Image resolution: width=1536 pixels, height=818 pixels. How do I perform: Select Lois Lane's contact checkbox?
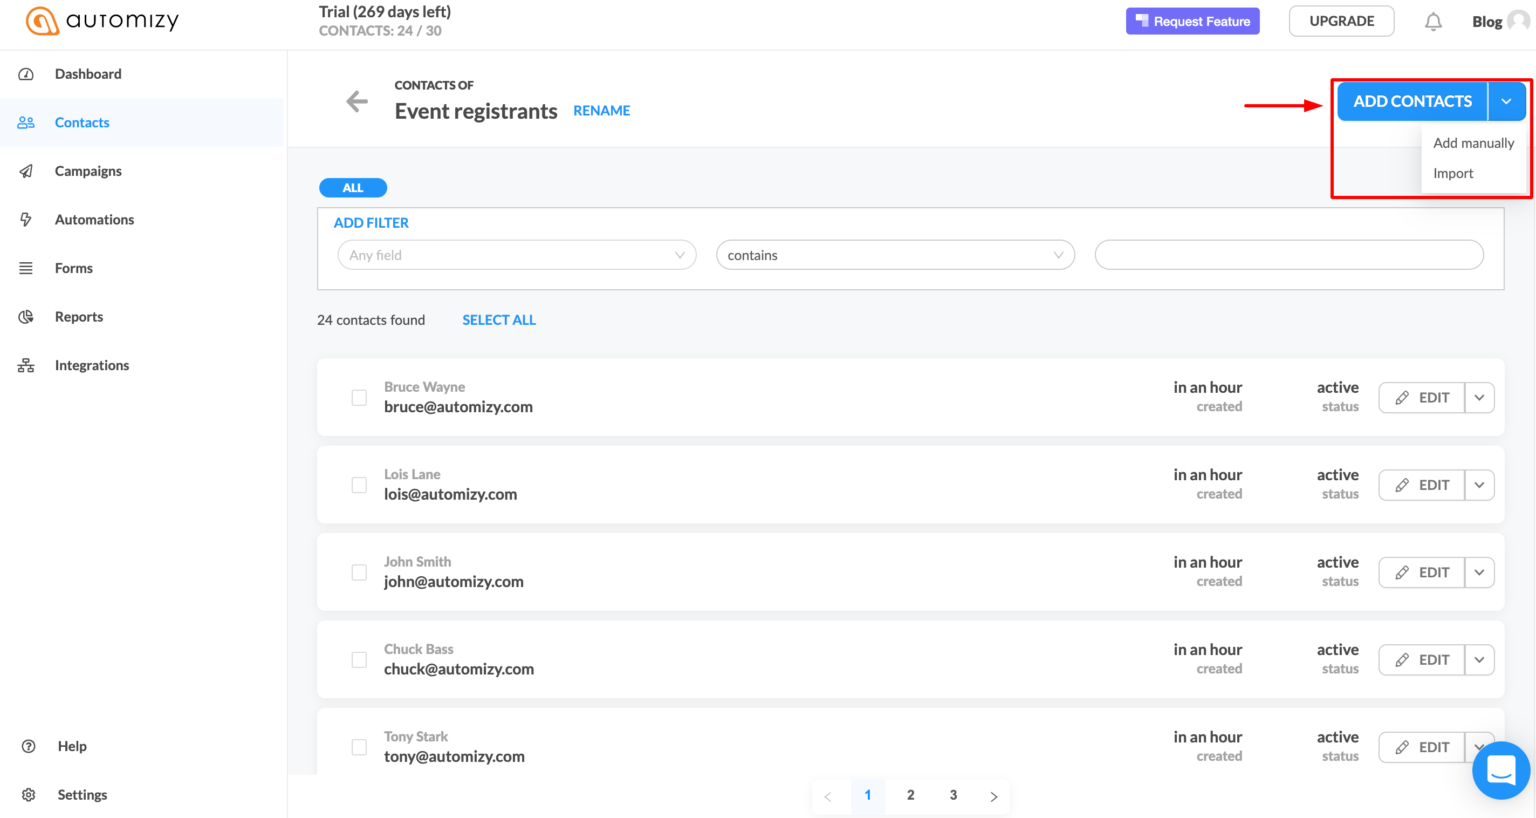(359, 484)
